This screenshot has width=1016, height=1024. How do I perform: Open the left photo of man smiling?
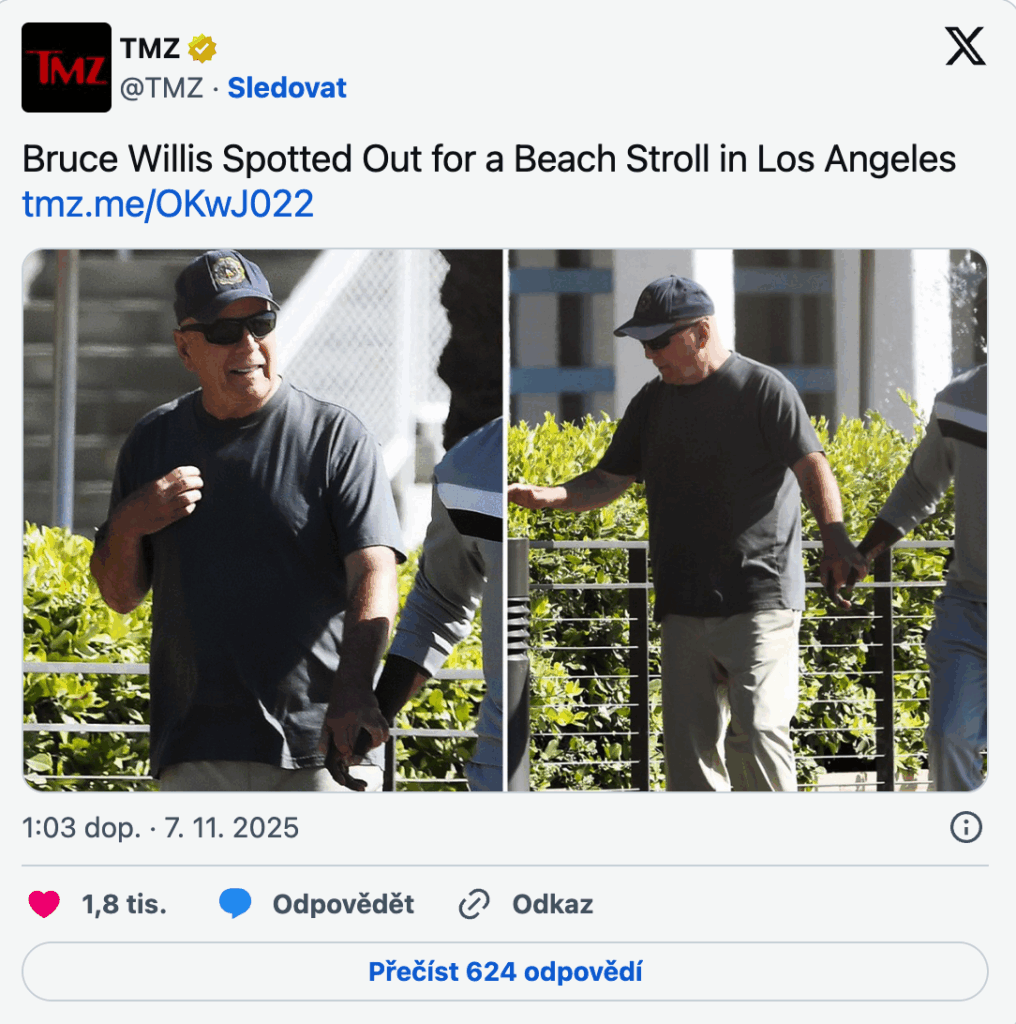pos(262,520)
